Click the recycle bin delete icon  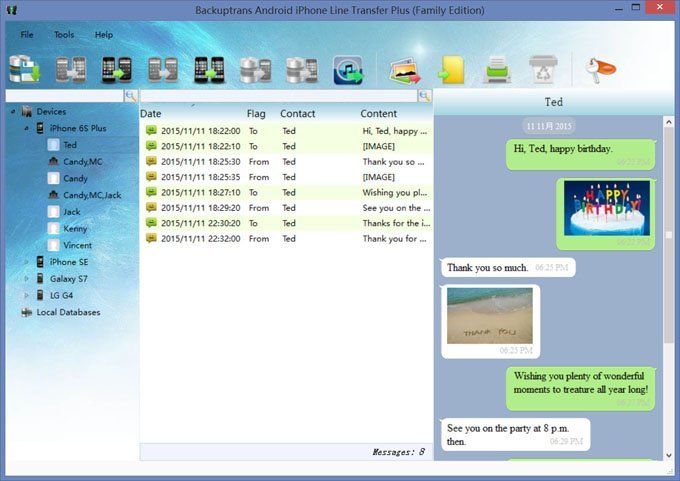[542, 69]
